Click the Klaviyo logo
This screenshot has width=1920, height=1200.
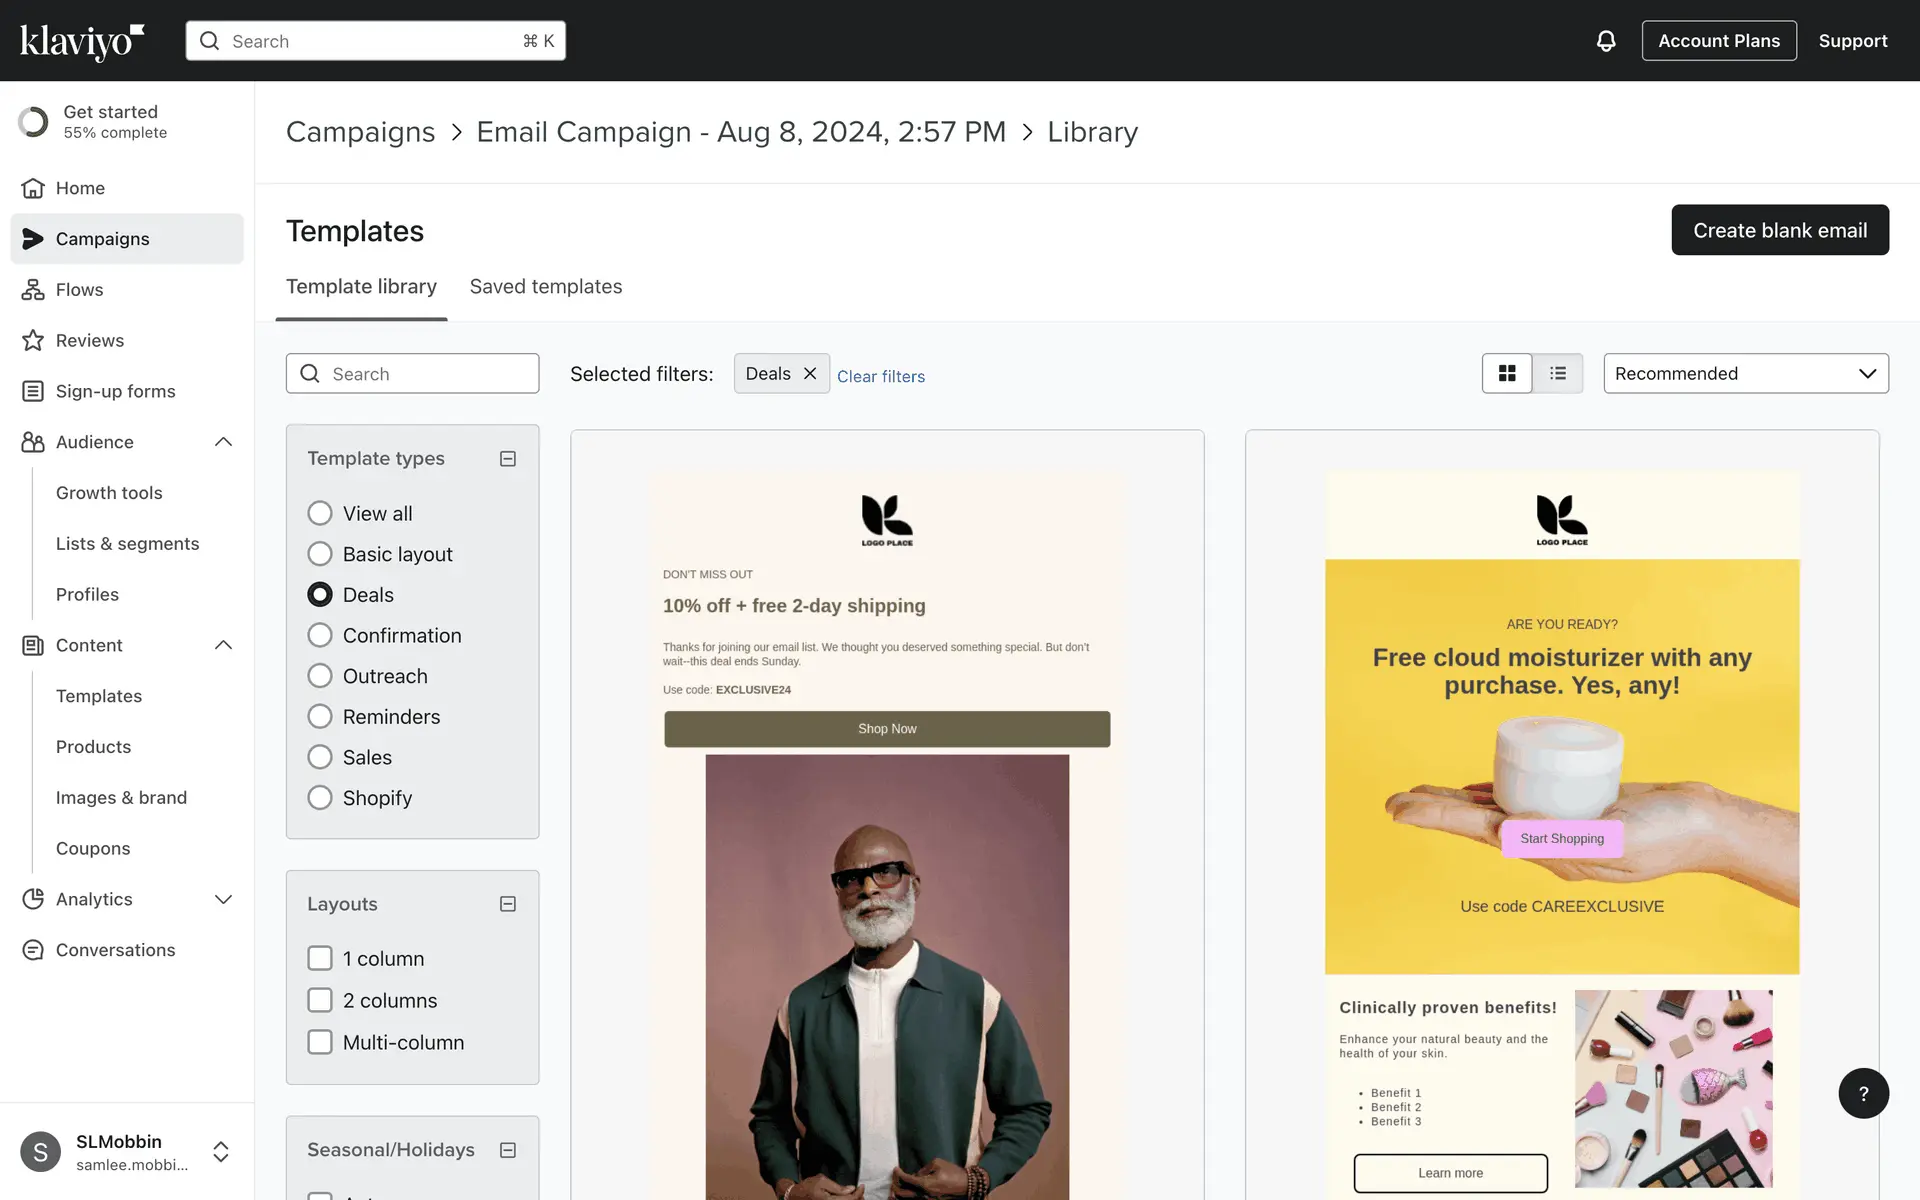pyautogui.click(x=82, y=41)
